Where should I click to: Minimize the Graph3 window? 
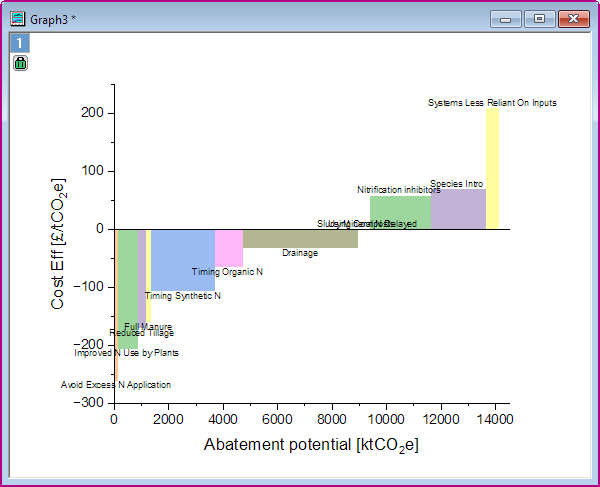[x=505, y=19]
